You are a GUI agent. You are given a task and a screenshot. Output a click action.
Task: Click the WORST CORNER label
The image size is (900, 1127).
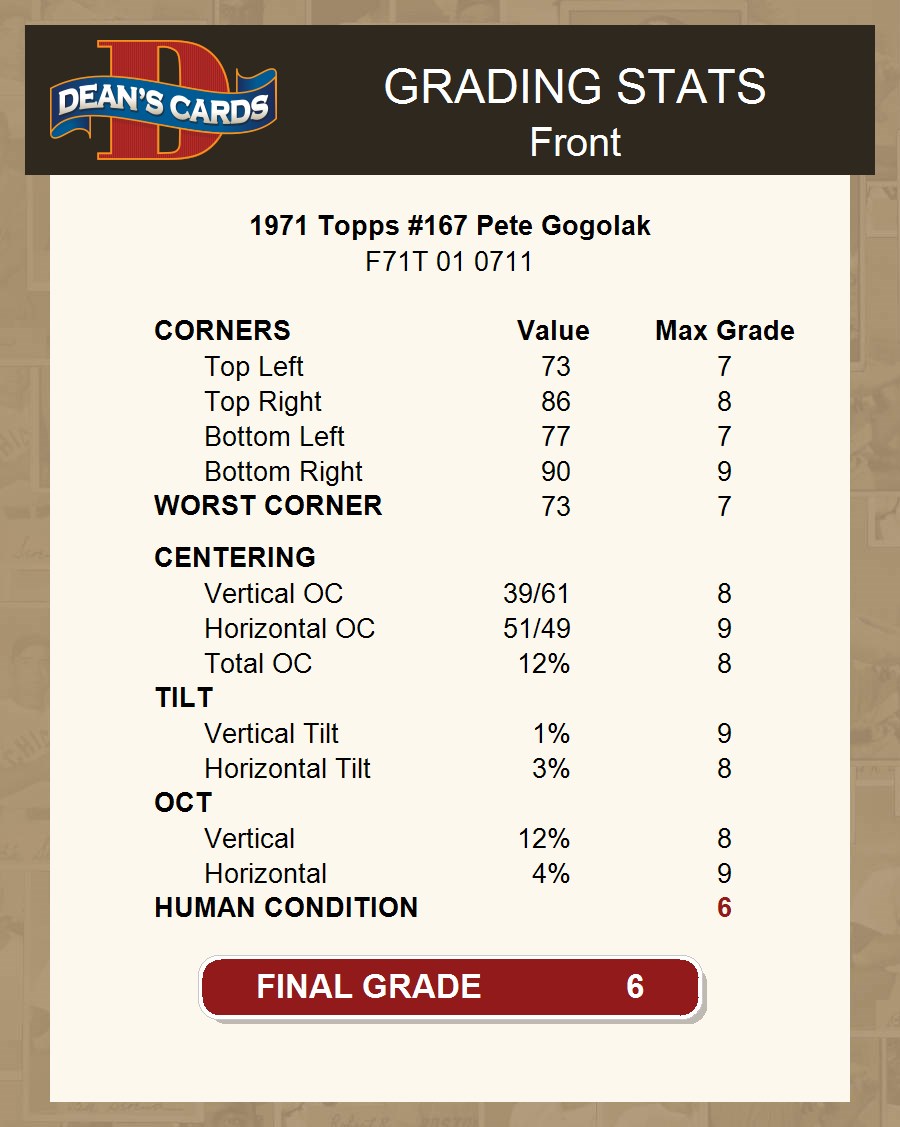(x=268, y=506)
